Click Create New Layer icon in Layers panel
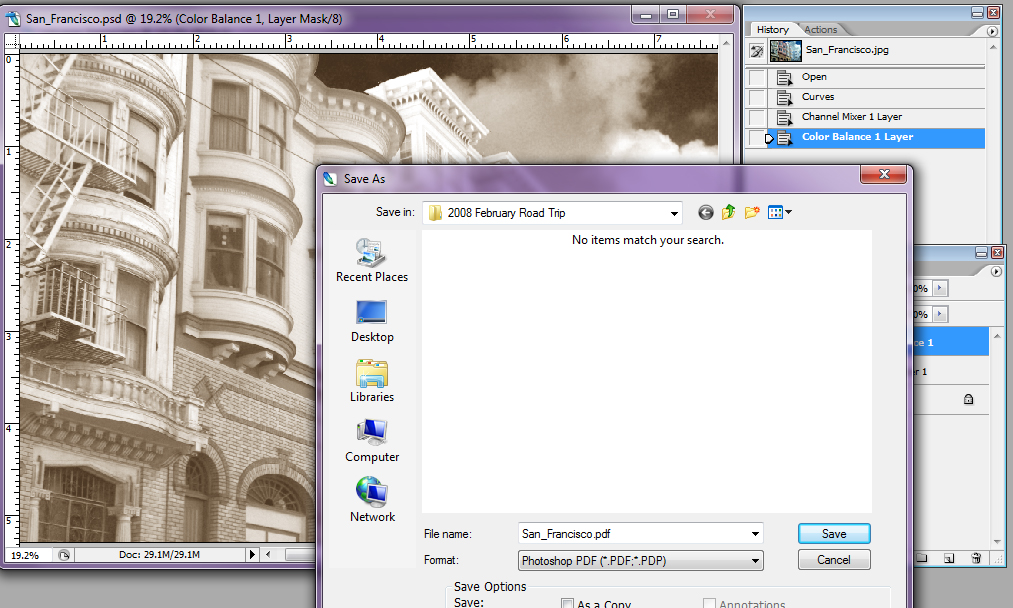 948,558
